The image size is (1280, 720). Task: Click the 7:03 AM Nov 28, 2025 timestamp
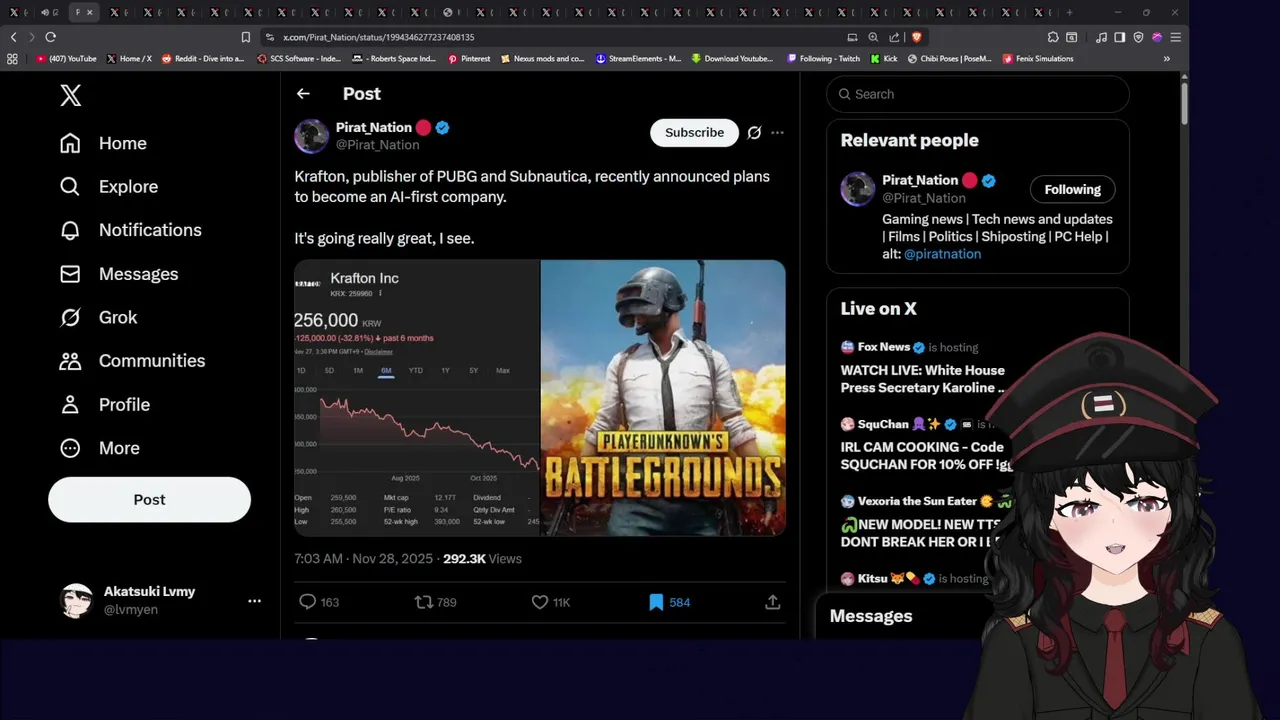pyautogui.click(x=363, y=559)
